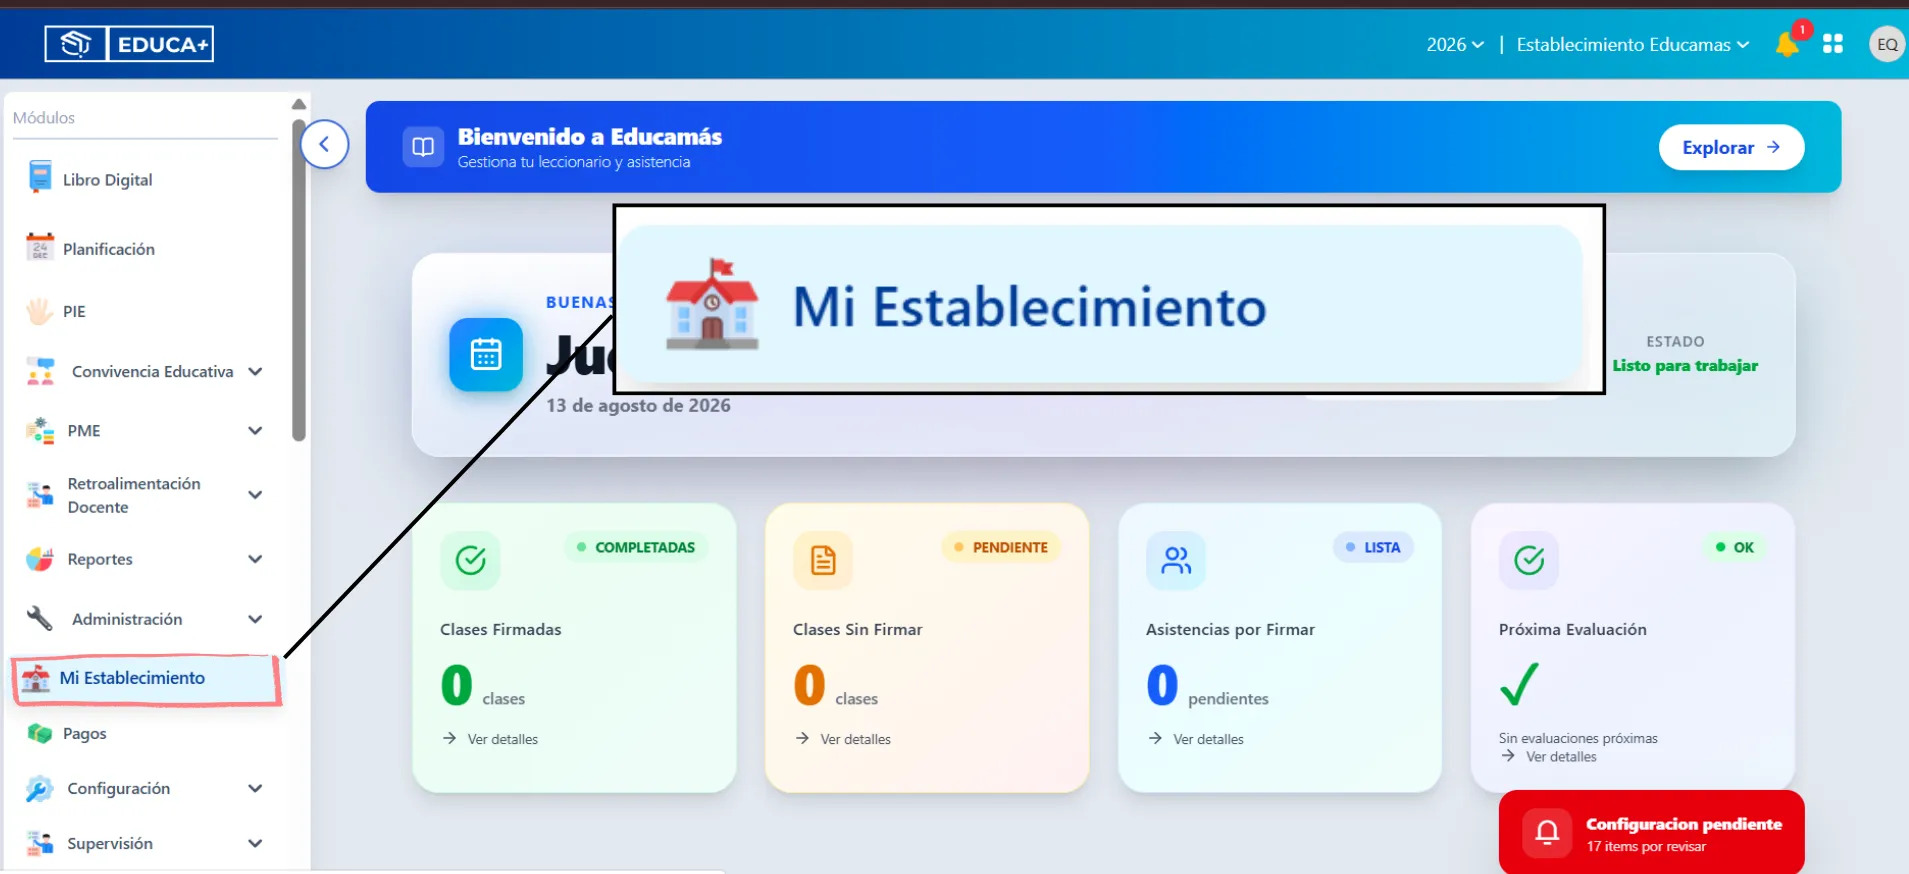Open the Establecimiento Educamas dropdown
The width and height of the screenshot is (1909, 874).
1633,44
